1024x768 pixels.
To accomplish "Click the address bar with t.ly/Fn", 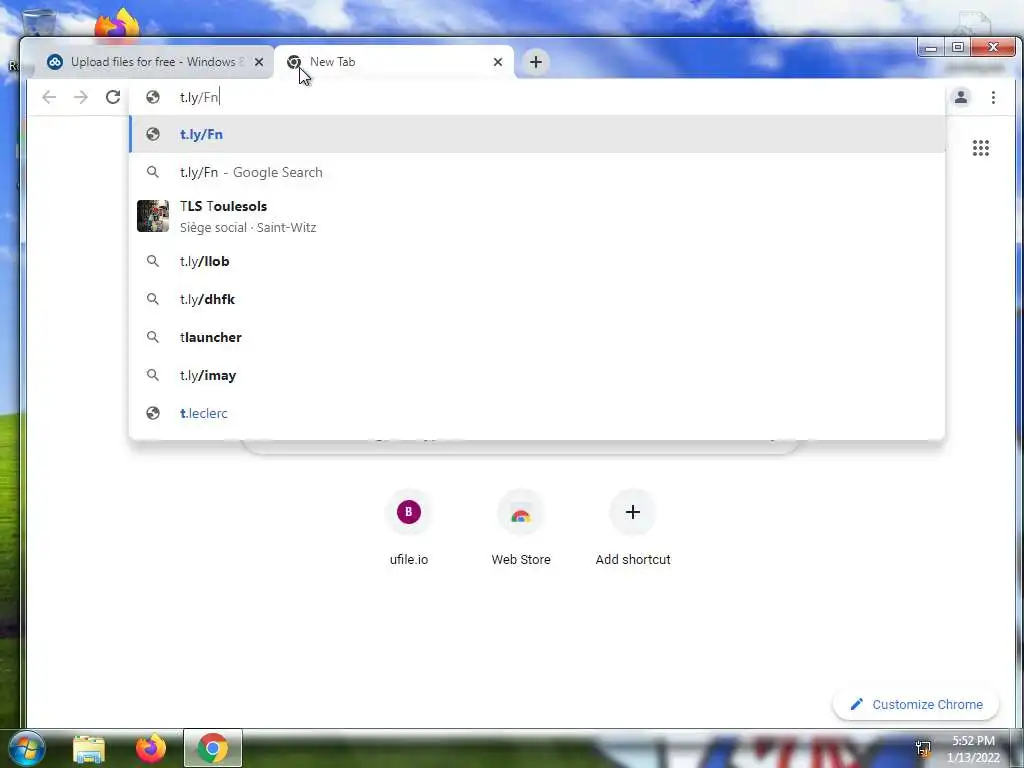I will tap(537, 97).
